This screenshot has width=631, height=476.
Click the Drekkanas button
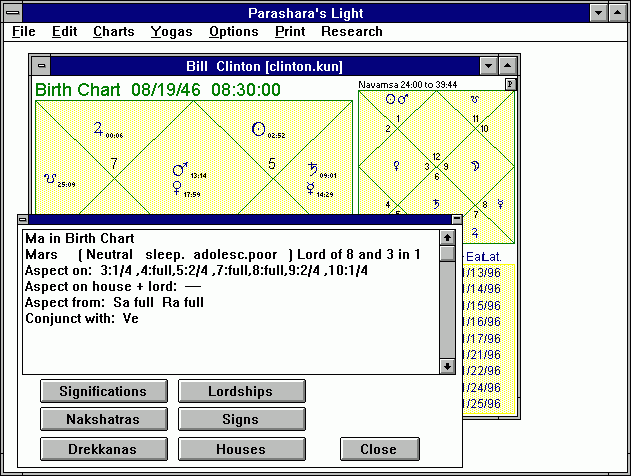(103, 449)
